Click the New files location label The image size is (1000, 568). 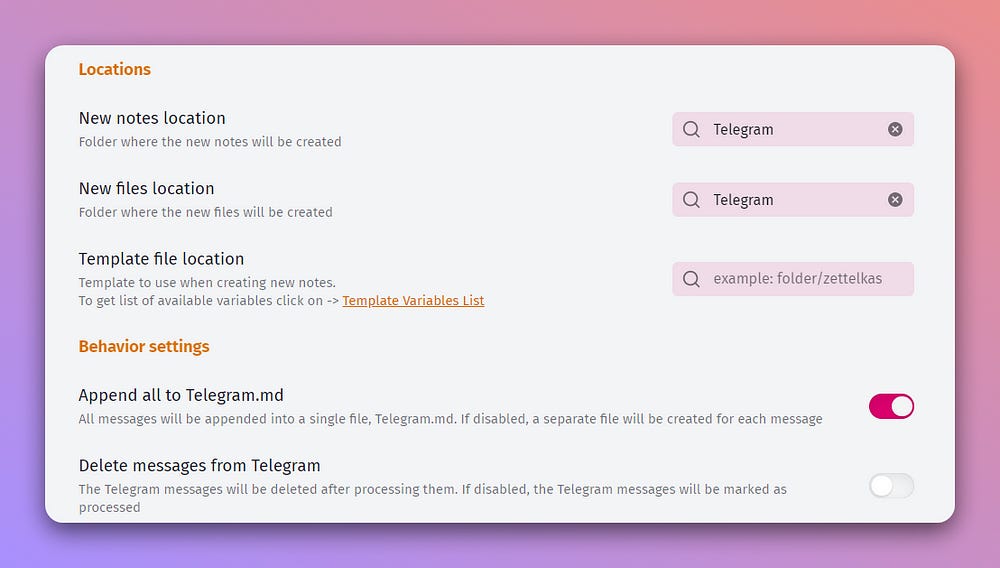click(x=147, y=188)
